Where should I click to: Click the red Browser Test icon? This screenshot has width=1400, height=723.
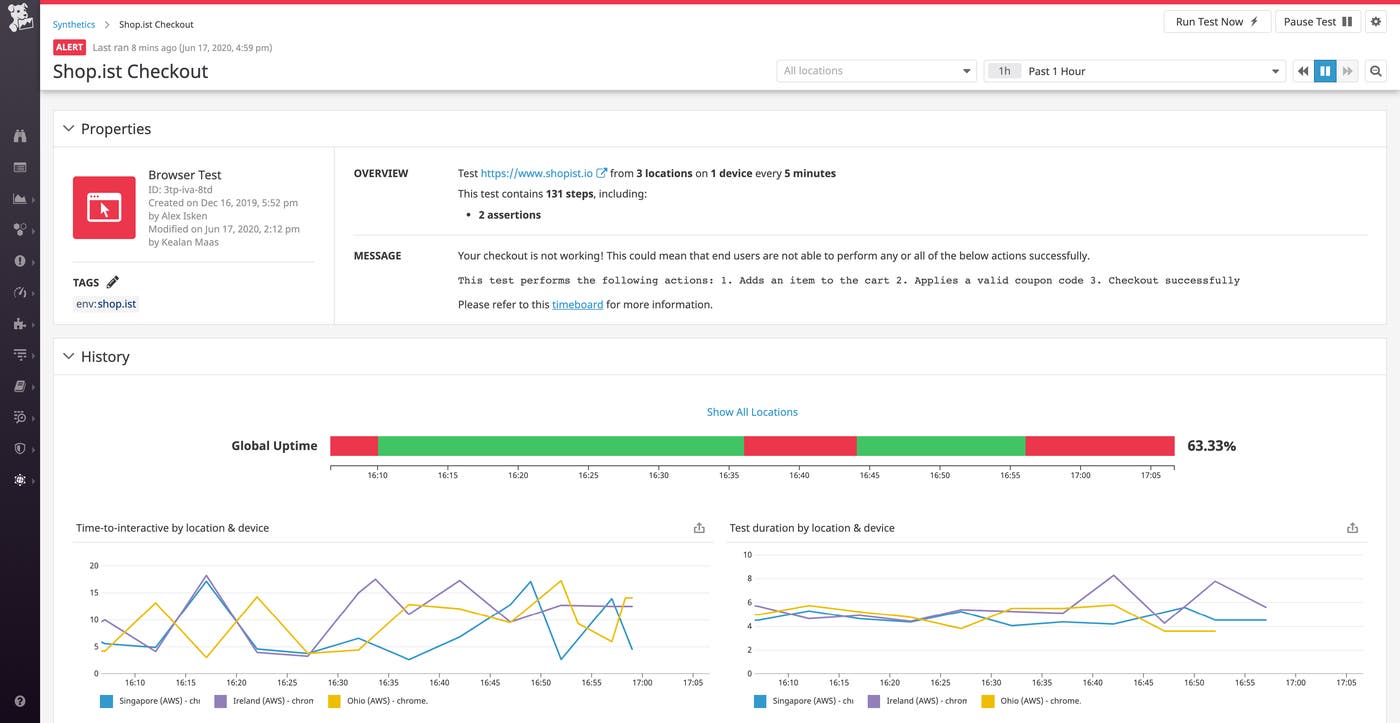pyautogui.click(x=104, y=208)
